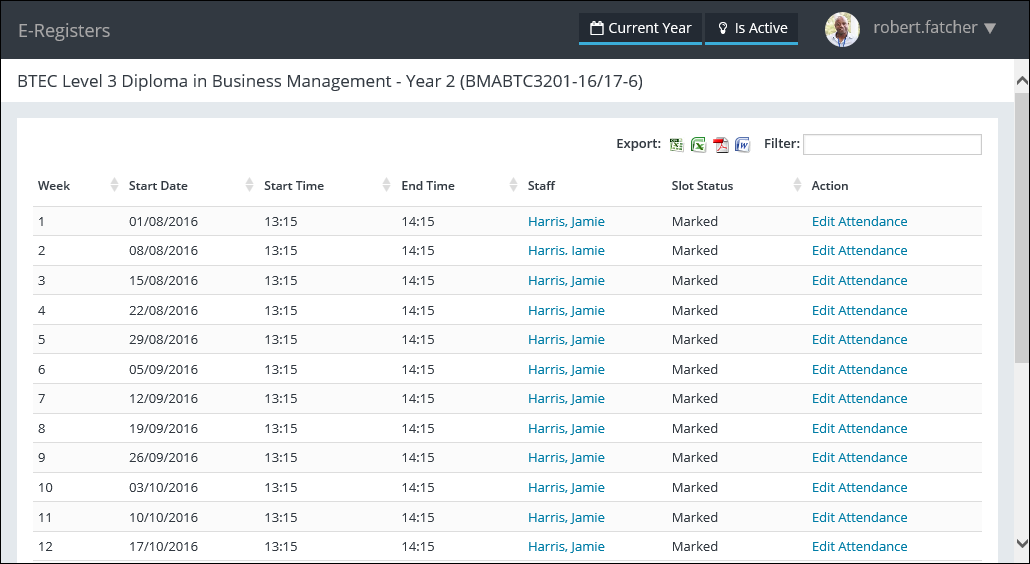The image size is (1030, 564).
Task: Toggle the Is Active filter
Action: point(751,28)
